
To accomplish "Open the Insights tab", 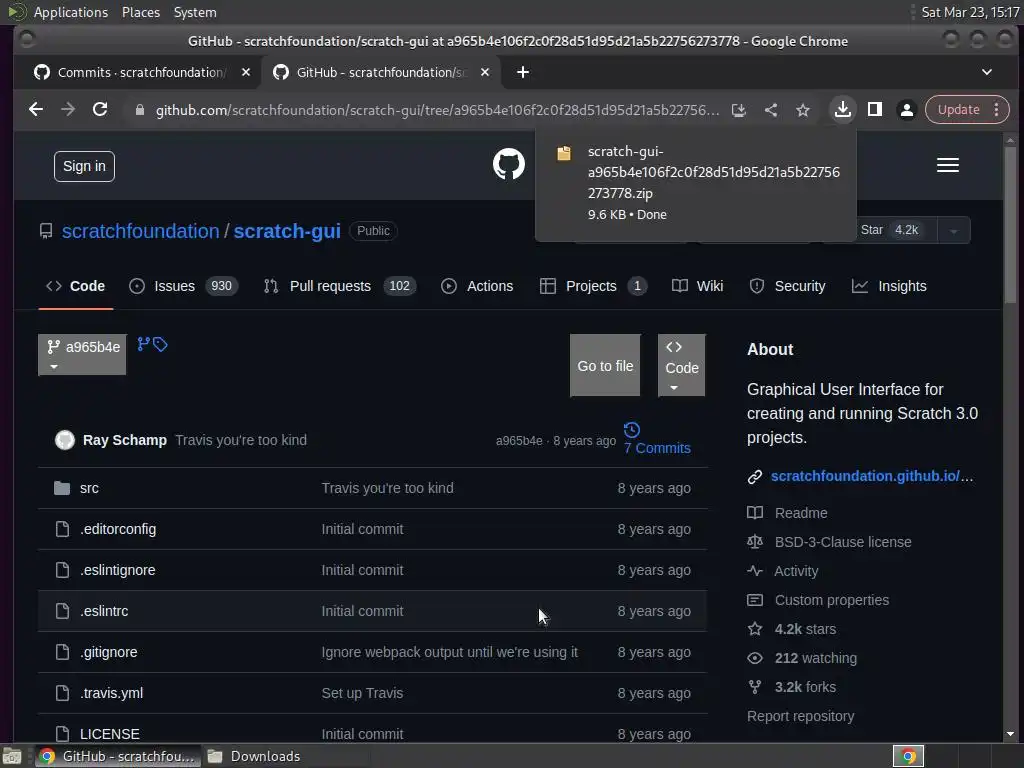I will (x=889, y=286).
